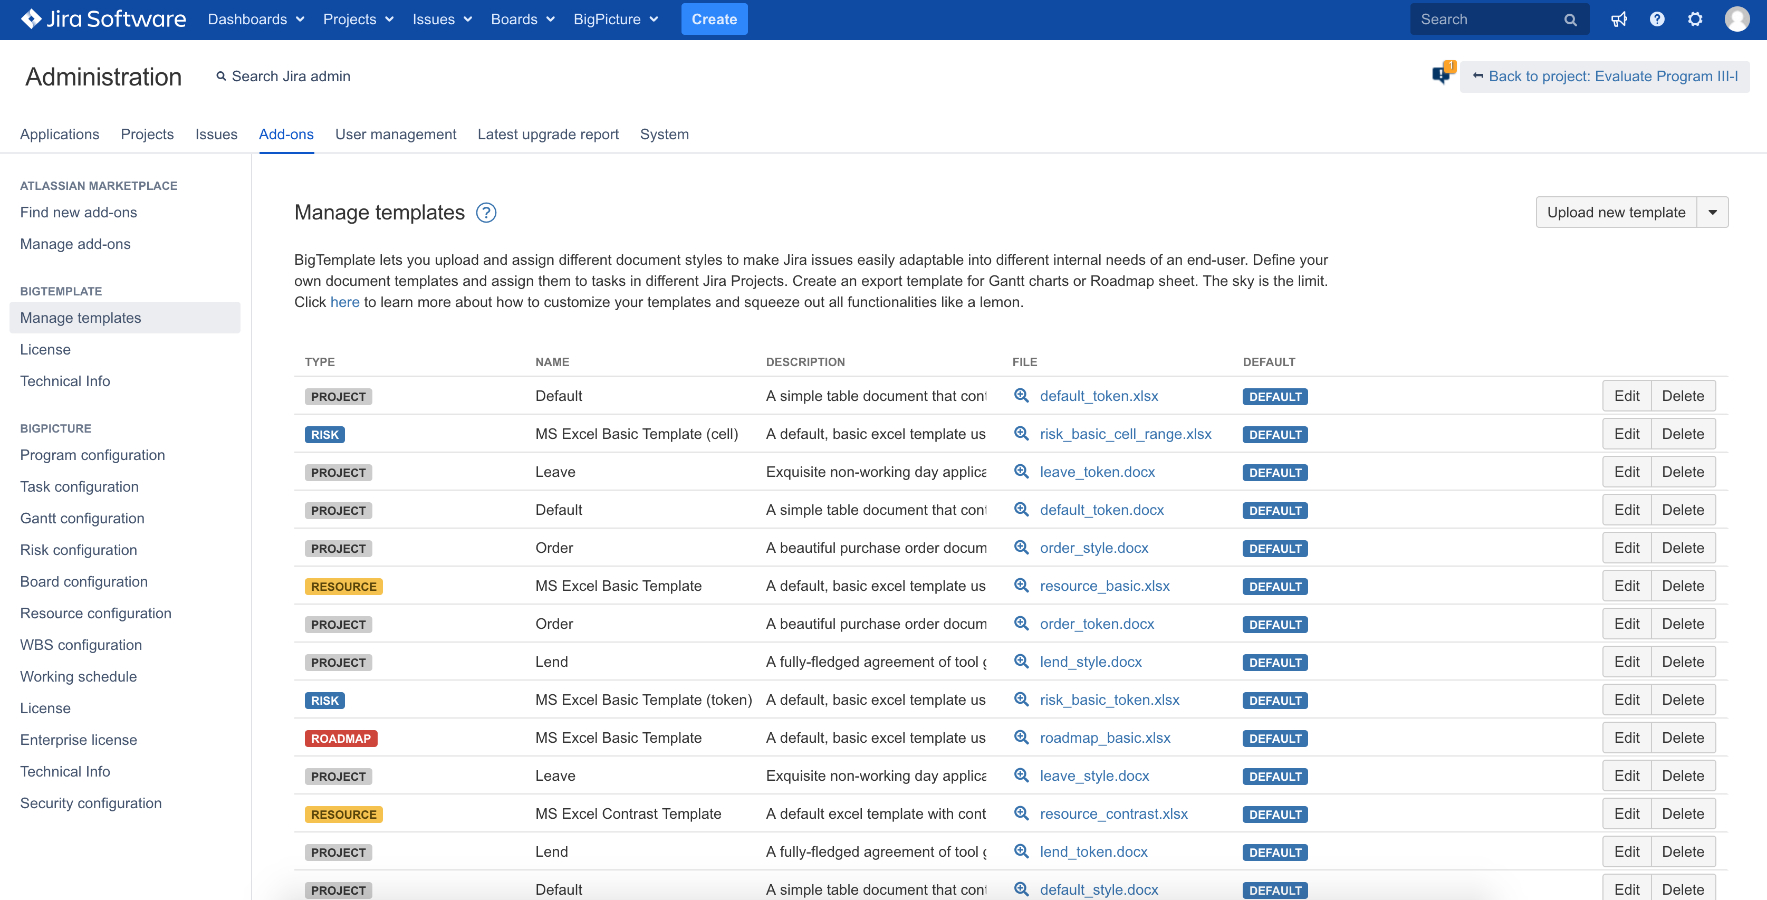Open the feedback megaphone icon

point(1619,19)
